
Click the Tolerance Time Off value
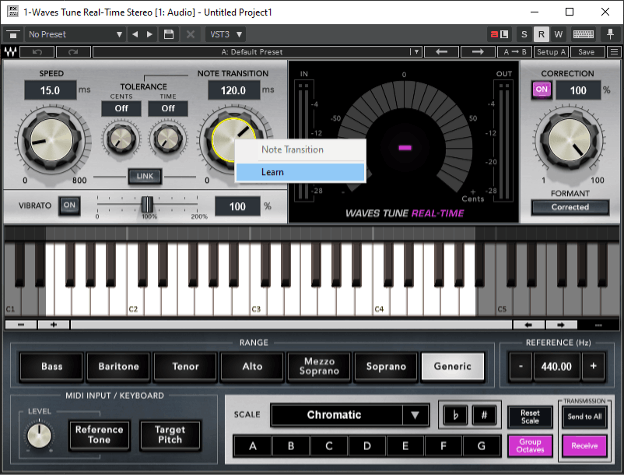point(168,108)
